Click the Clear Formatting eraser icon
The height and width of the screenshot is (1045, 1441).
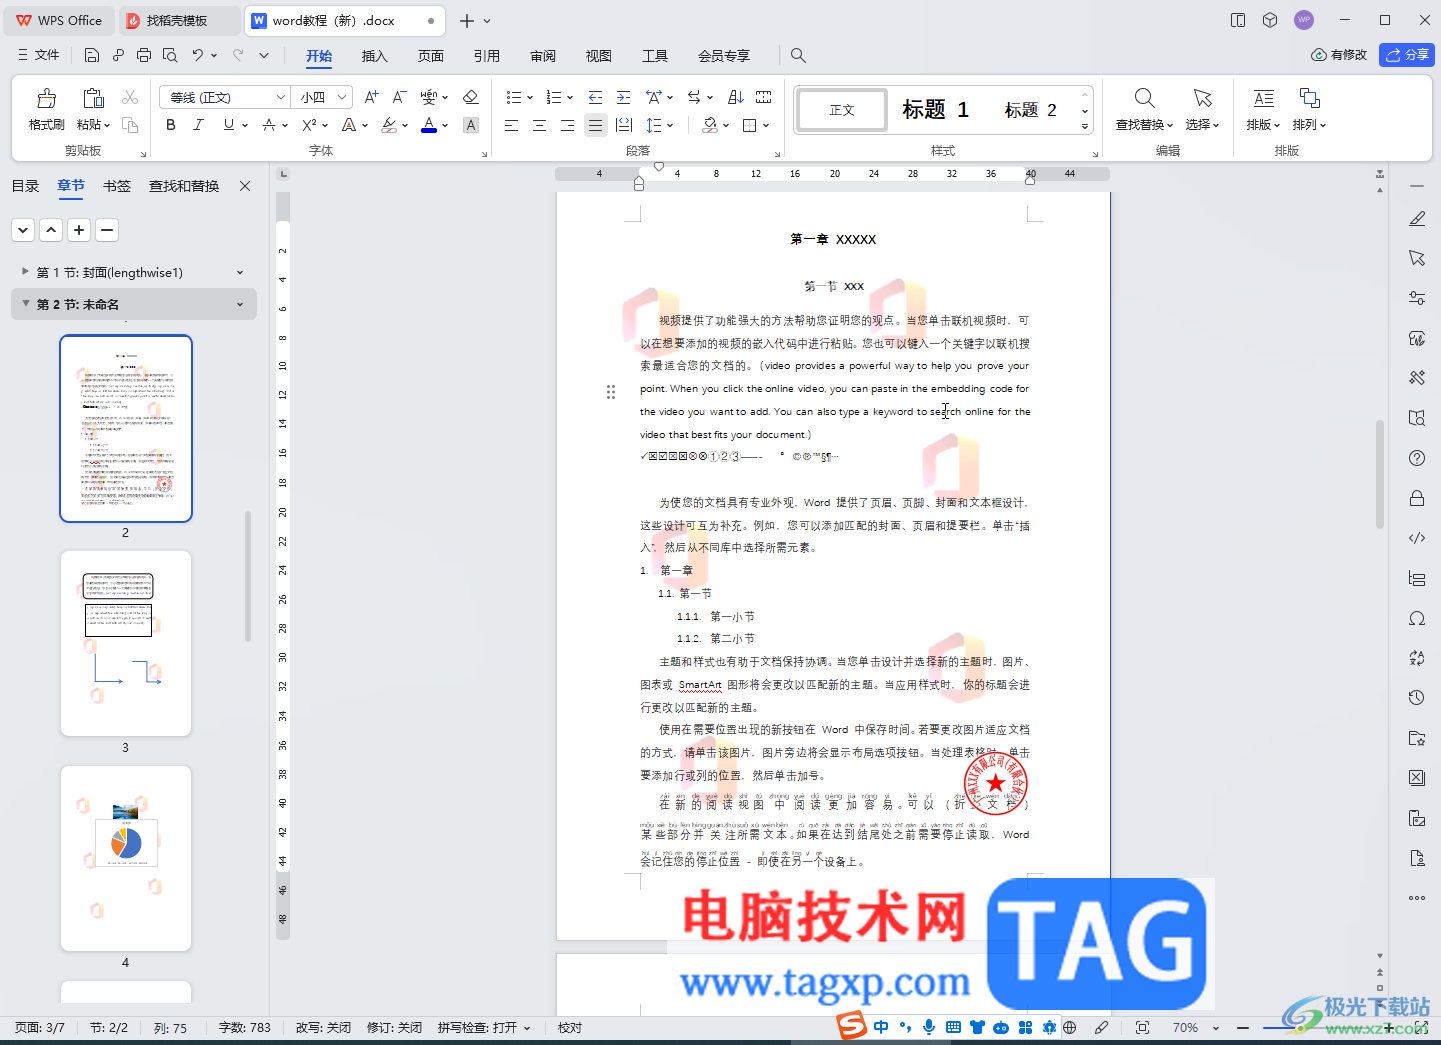coord(470,97)
